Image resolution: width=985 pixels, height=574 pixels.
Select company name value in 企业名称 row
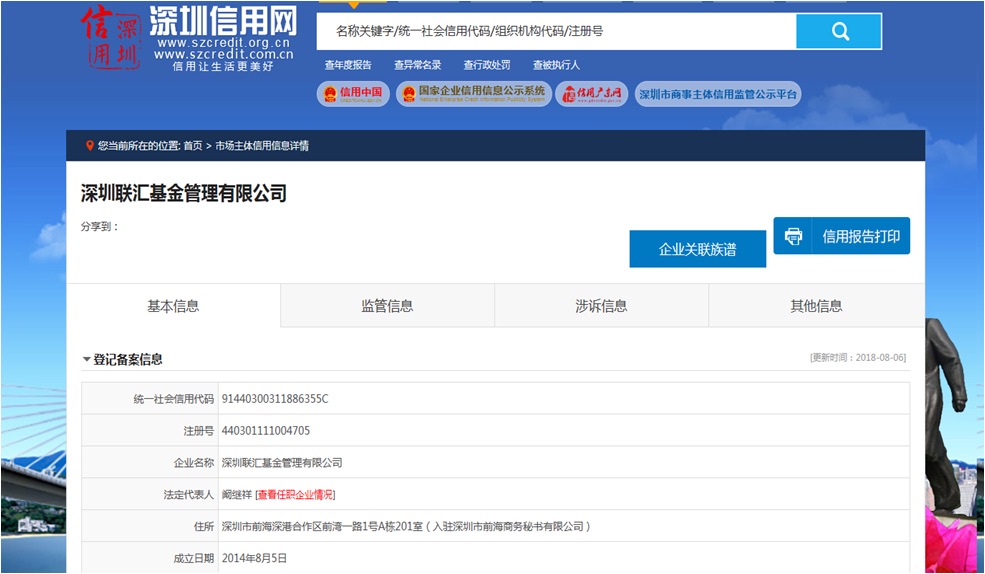tap(282, 463)
